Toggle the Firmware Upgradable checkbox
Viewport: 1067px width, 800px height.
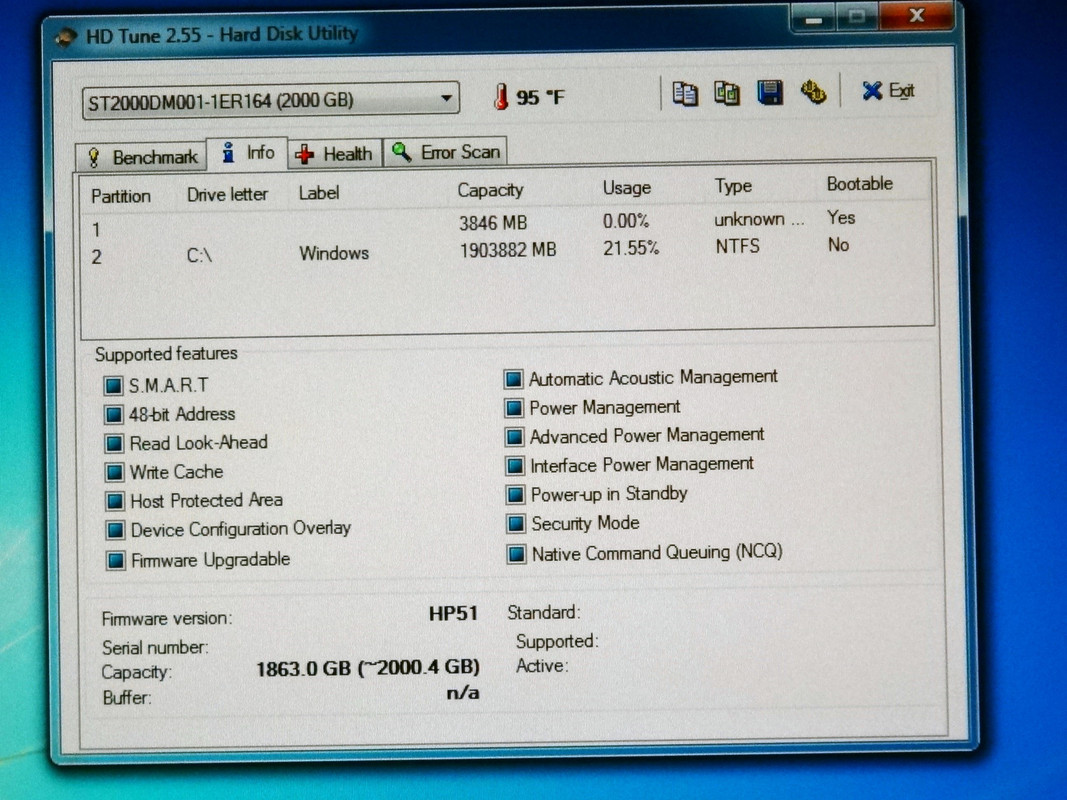(x=116, y=561)
